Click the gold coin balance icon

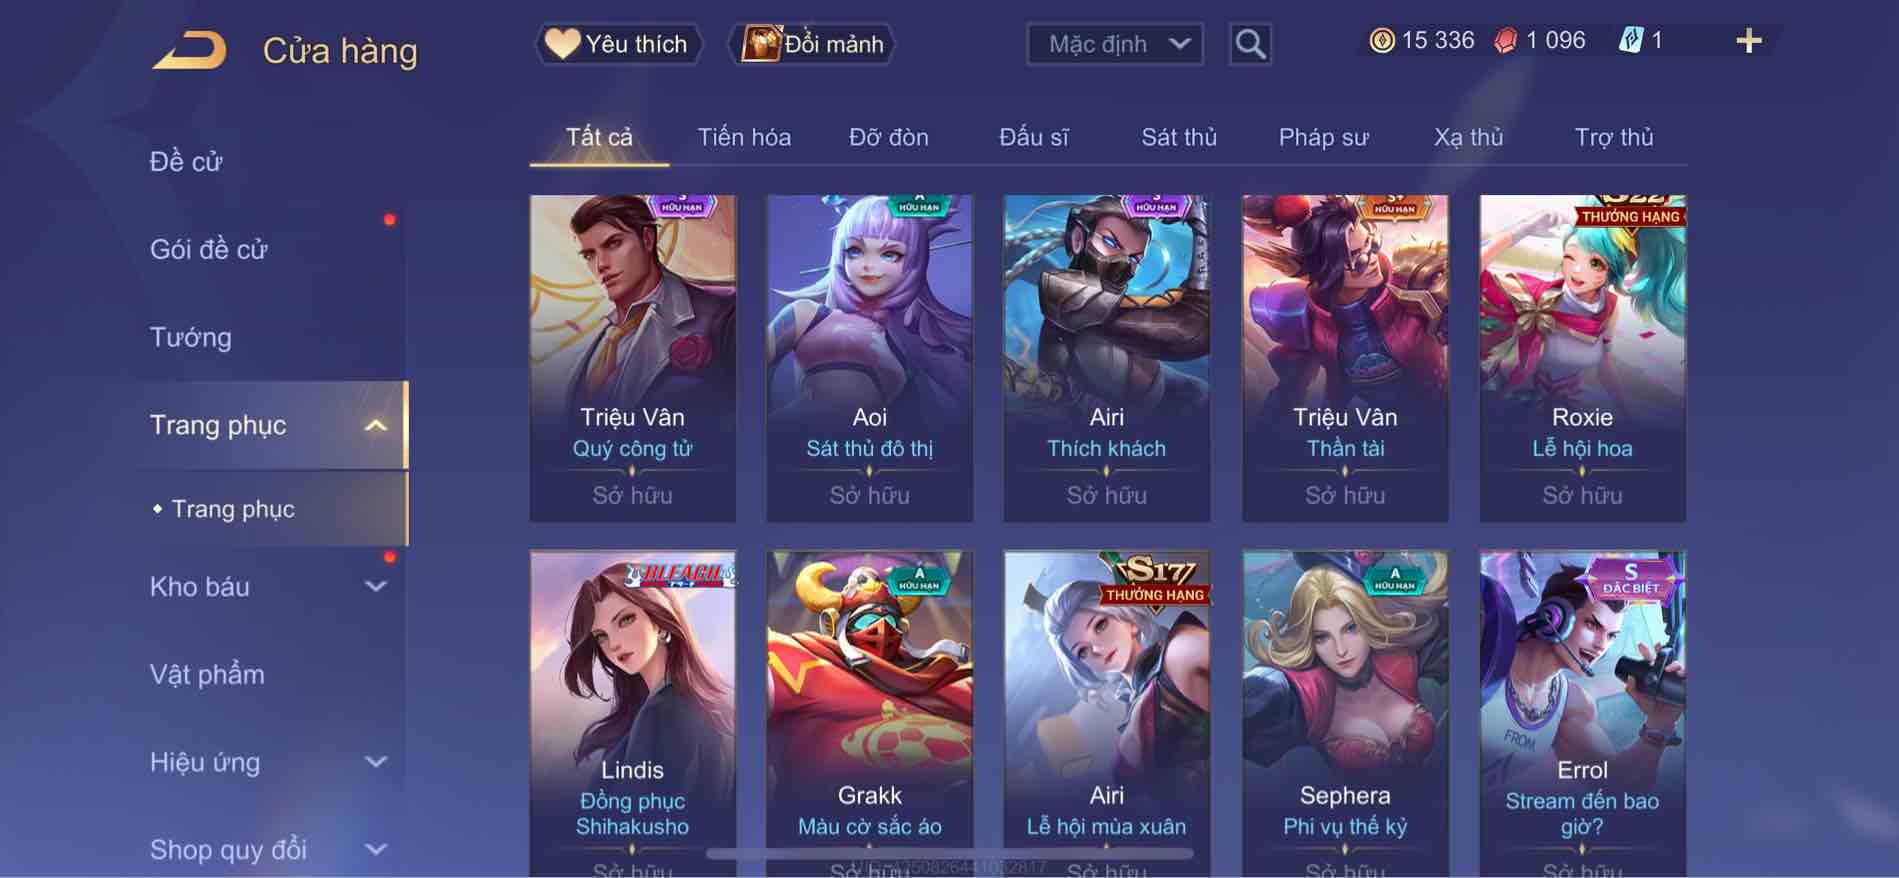point(1382,41)
